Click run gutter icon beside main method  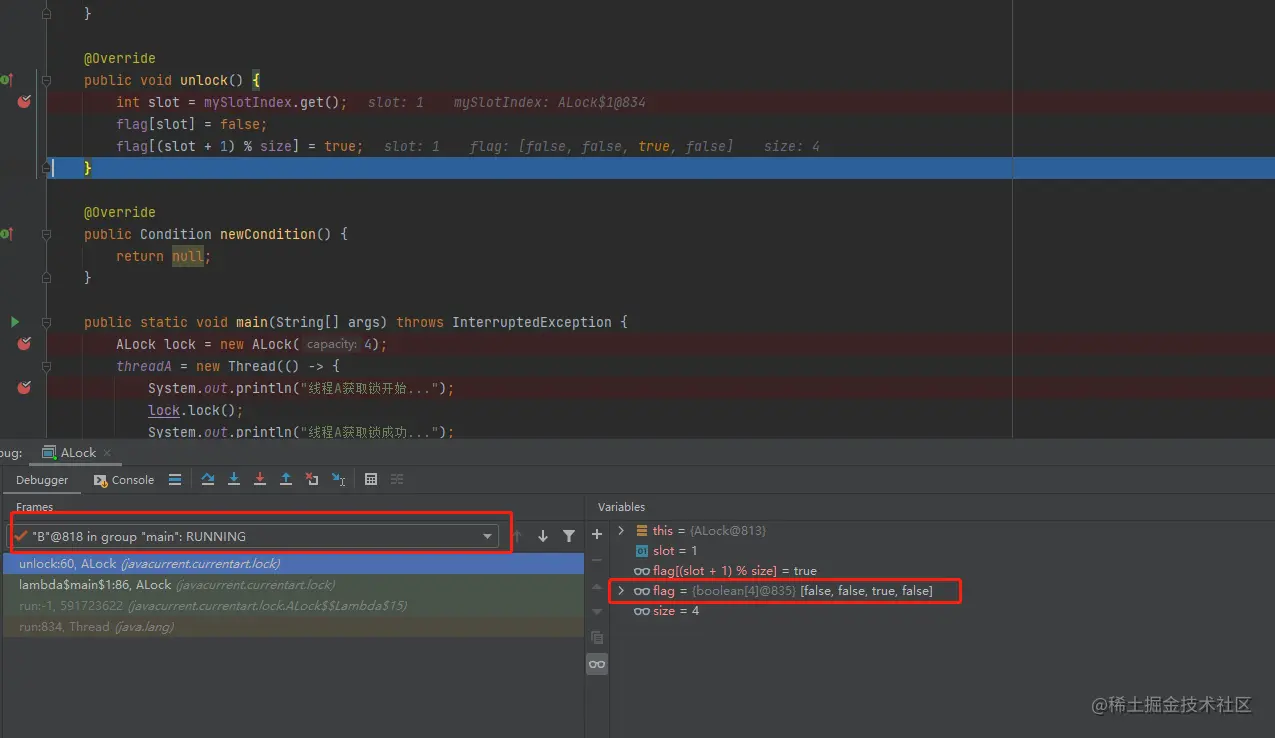[15, 322]
